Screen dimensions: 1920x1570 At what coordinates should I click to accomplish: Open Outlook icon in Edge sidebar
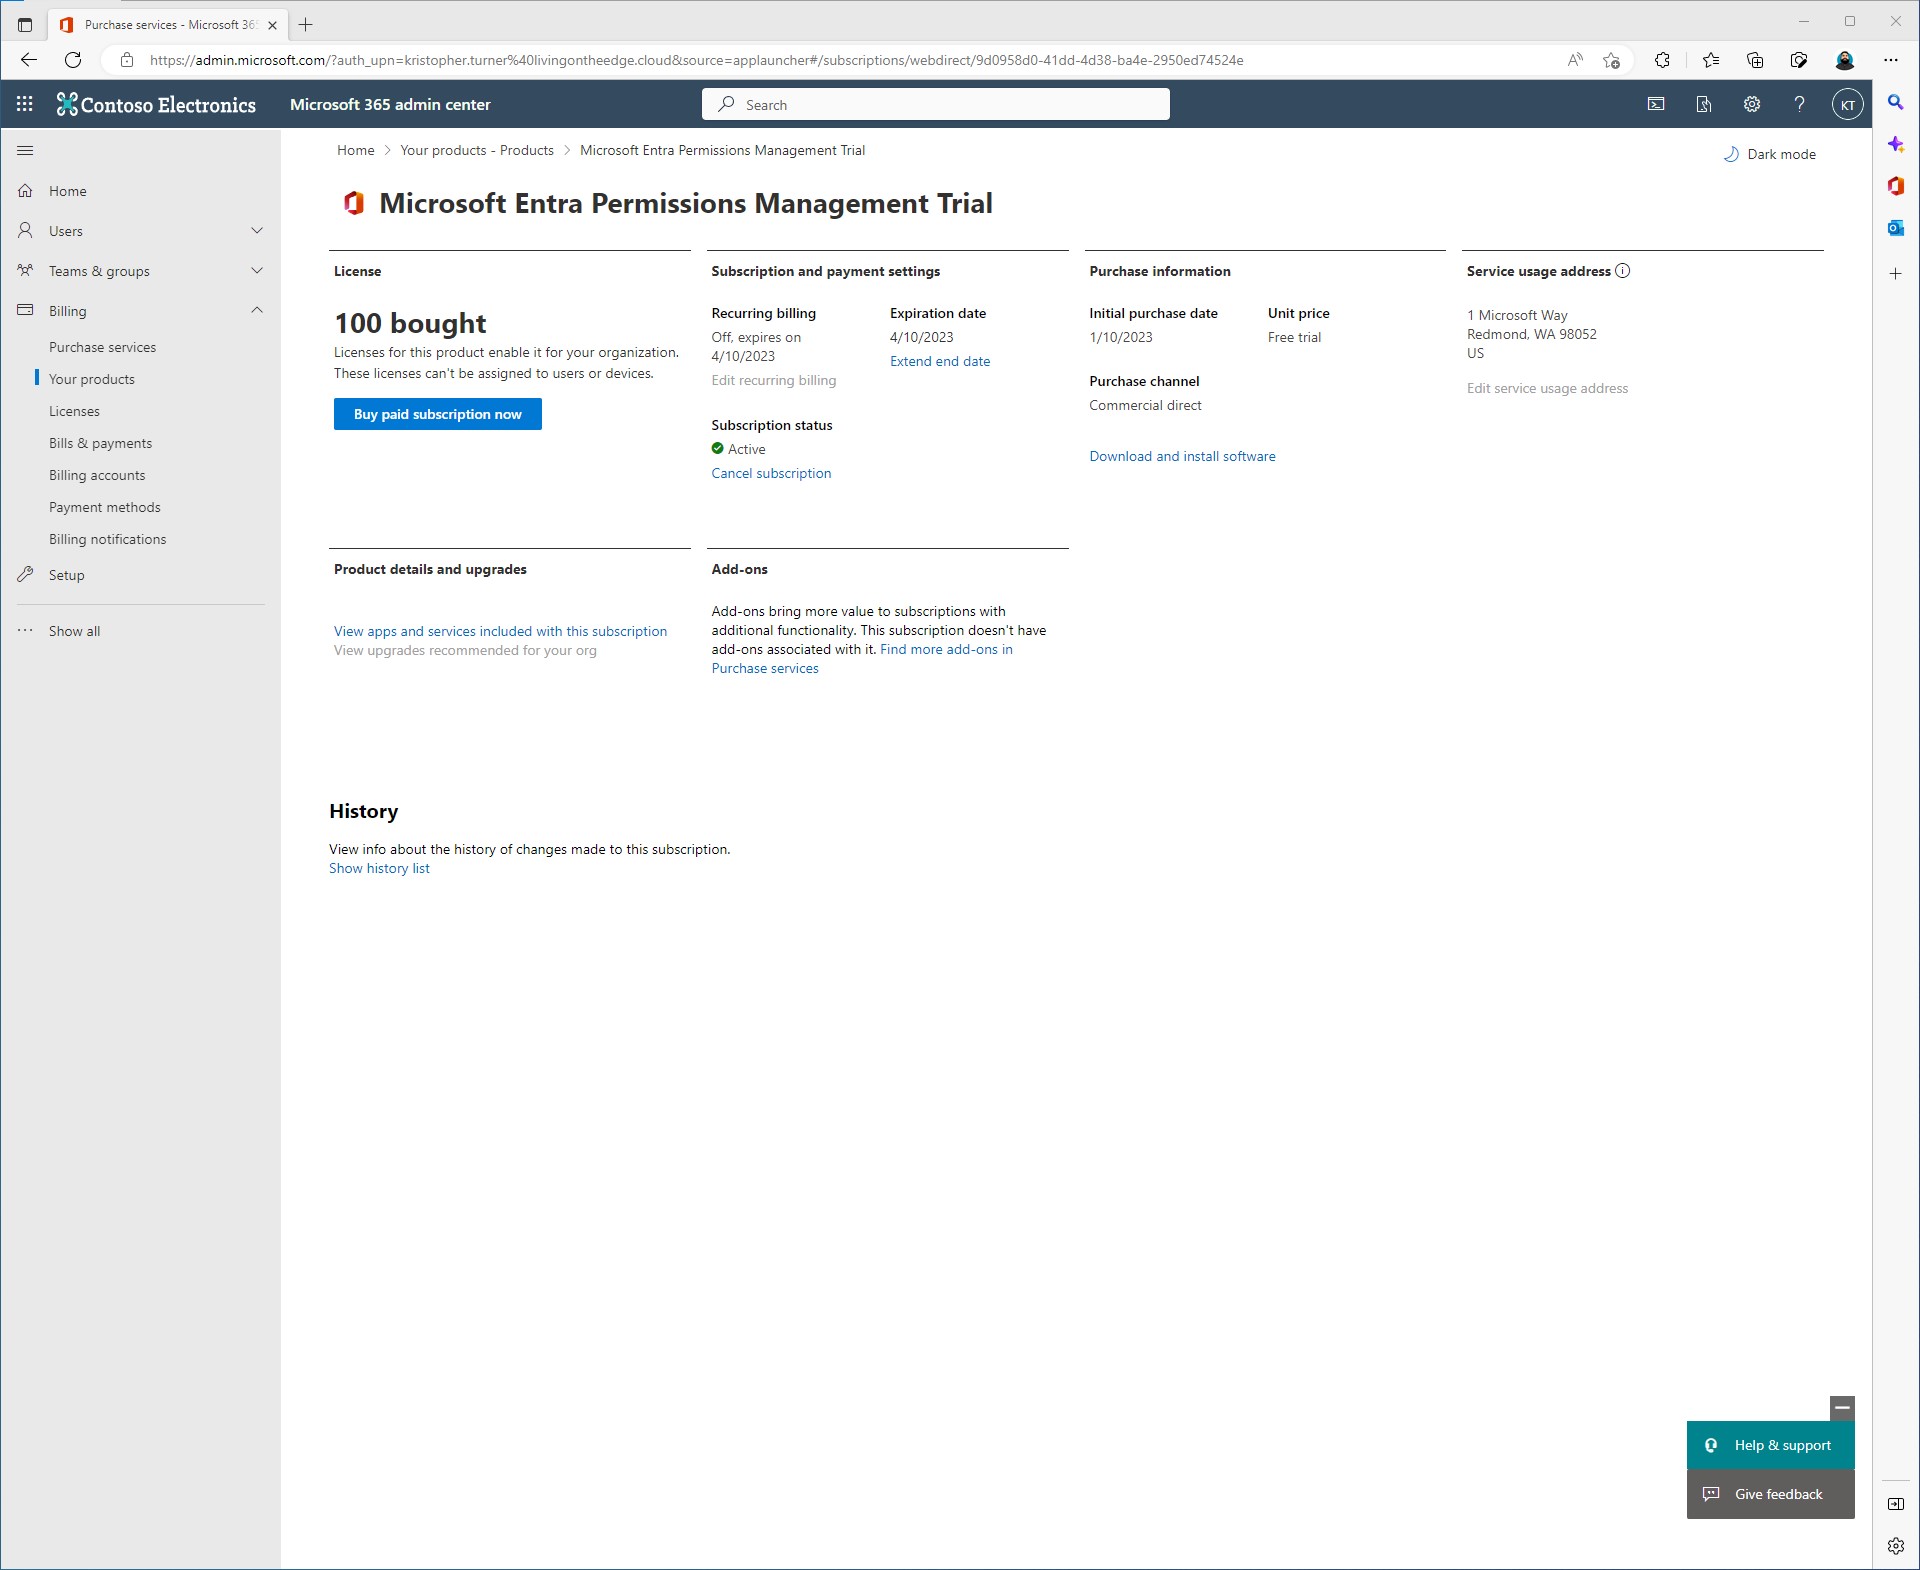[x=1895, y=229]
